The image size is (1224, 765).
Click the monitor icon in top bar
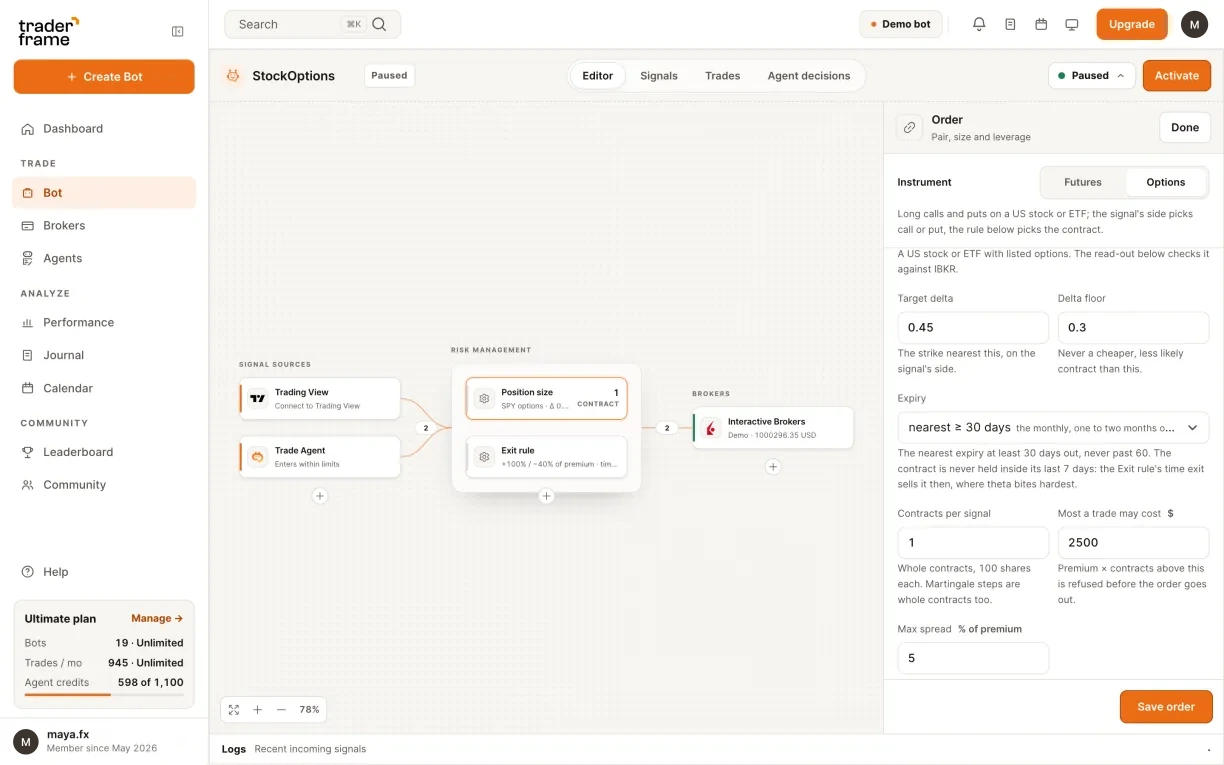click(1072, 24)
